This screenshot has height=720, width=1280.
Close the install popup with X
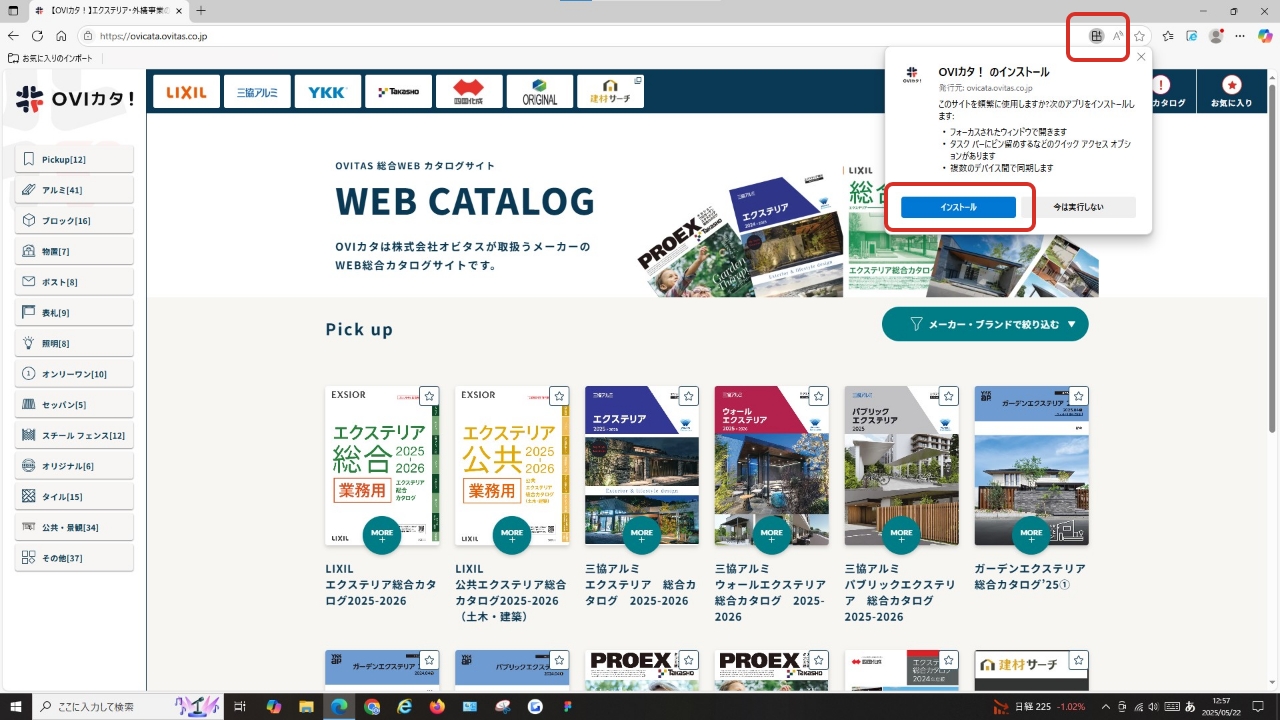coord(1141,57)
